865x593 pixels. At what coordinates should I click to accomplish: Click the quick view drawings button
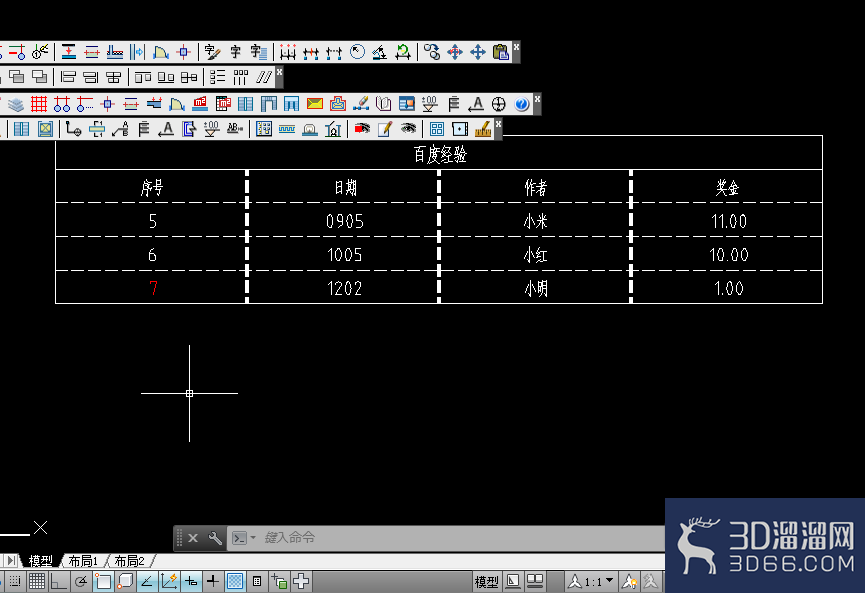535,581
